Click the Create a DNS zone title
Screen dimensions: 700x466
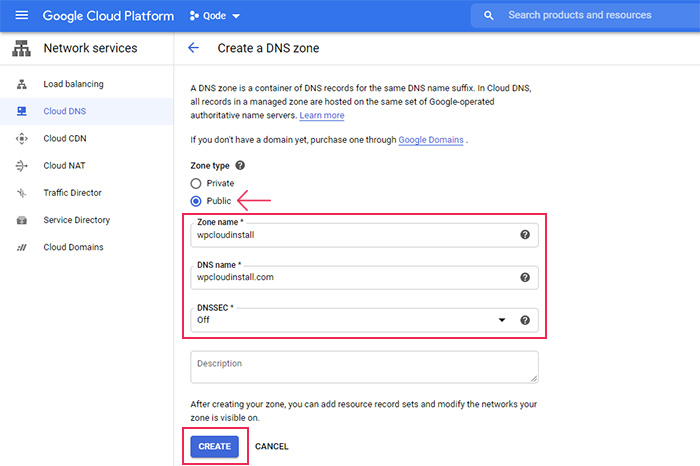click(x=268, y=48)
